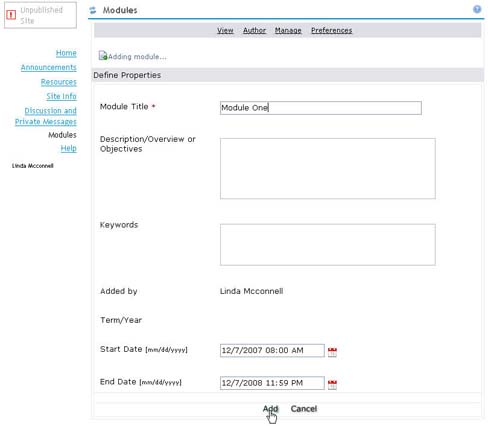The image size is (488, 426).
Task: Open the End Date calendar picker
Action: tap(332, 384)
